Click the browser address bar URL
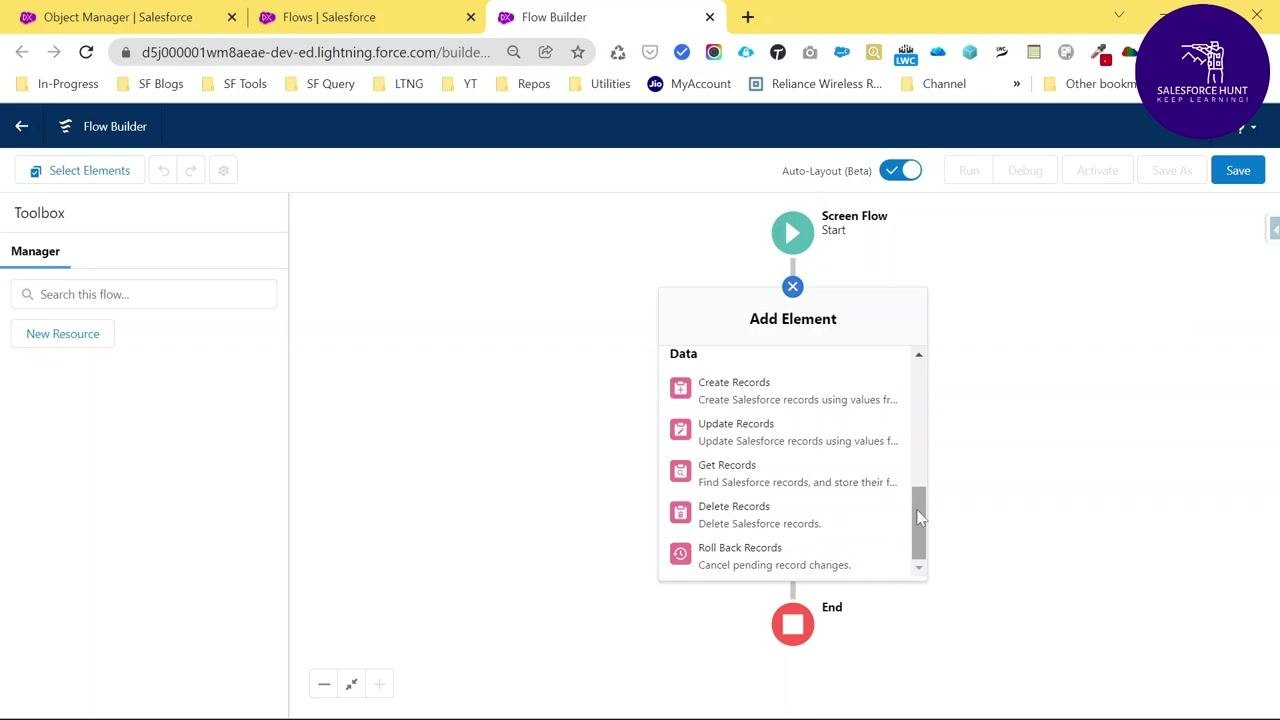Screen dimensions: 1280x720 click(x=316, y=52)
